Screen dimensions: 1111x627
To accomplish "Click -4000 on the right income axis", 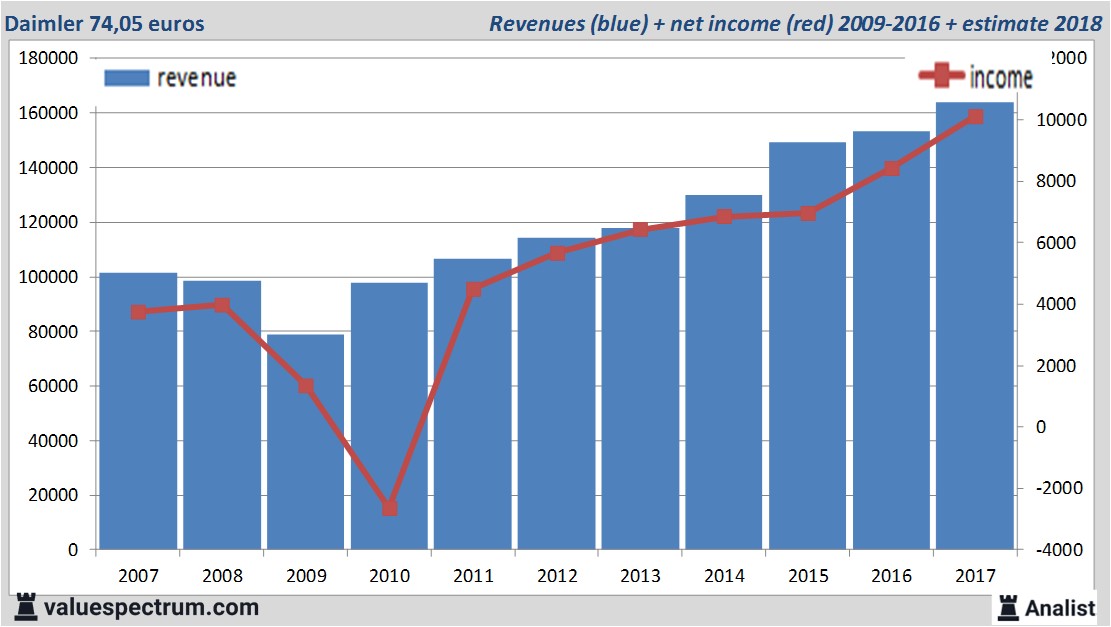I will pyautogui.click(x=1059, y=550).
